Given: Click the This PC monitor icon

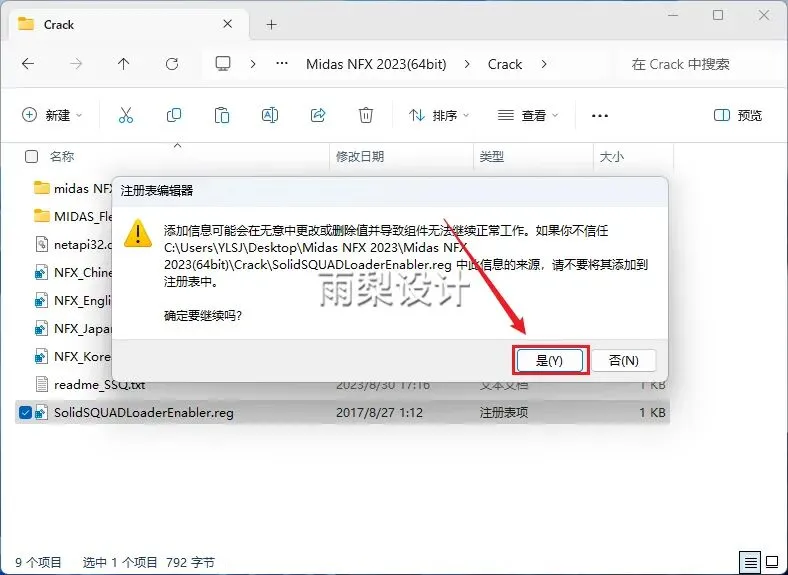Looking at the screenshot, I should (x=223, y=64).
